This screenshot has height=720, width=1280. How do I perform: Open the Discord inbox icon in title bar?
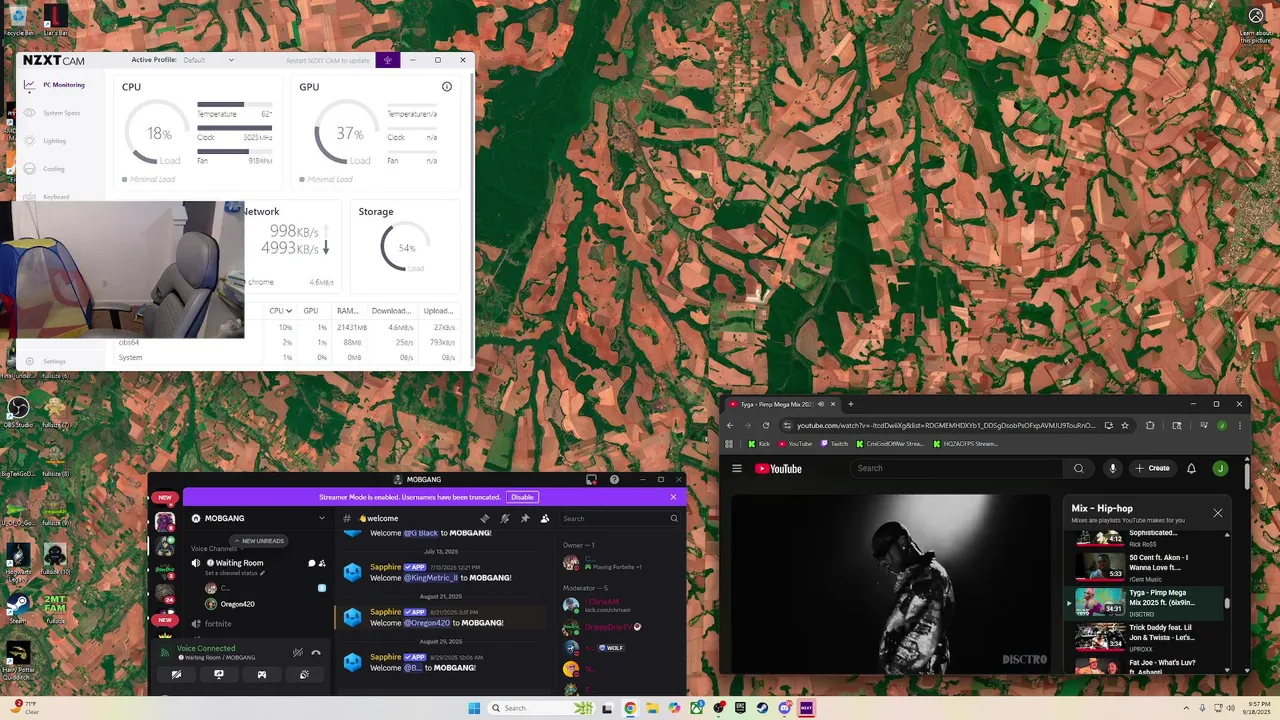[591, 480]
